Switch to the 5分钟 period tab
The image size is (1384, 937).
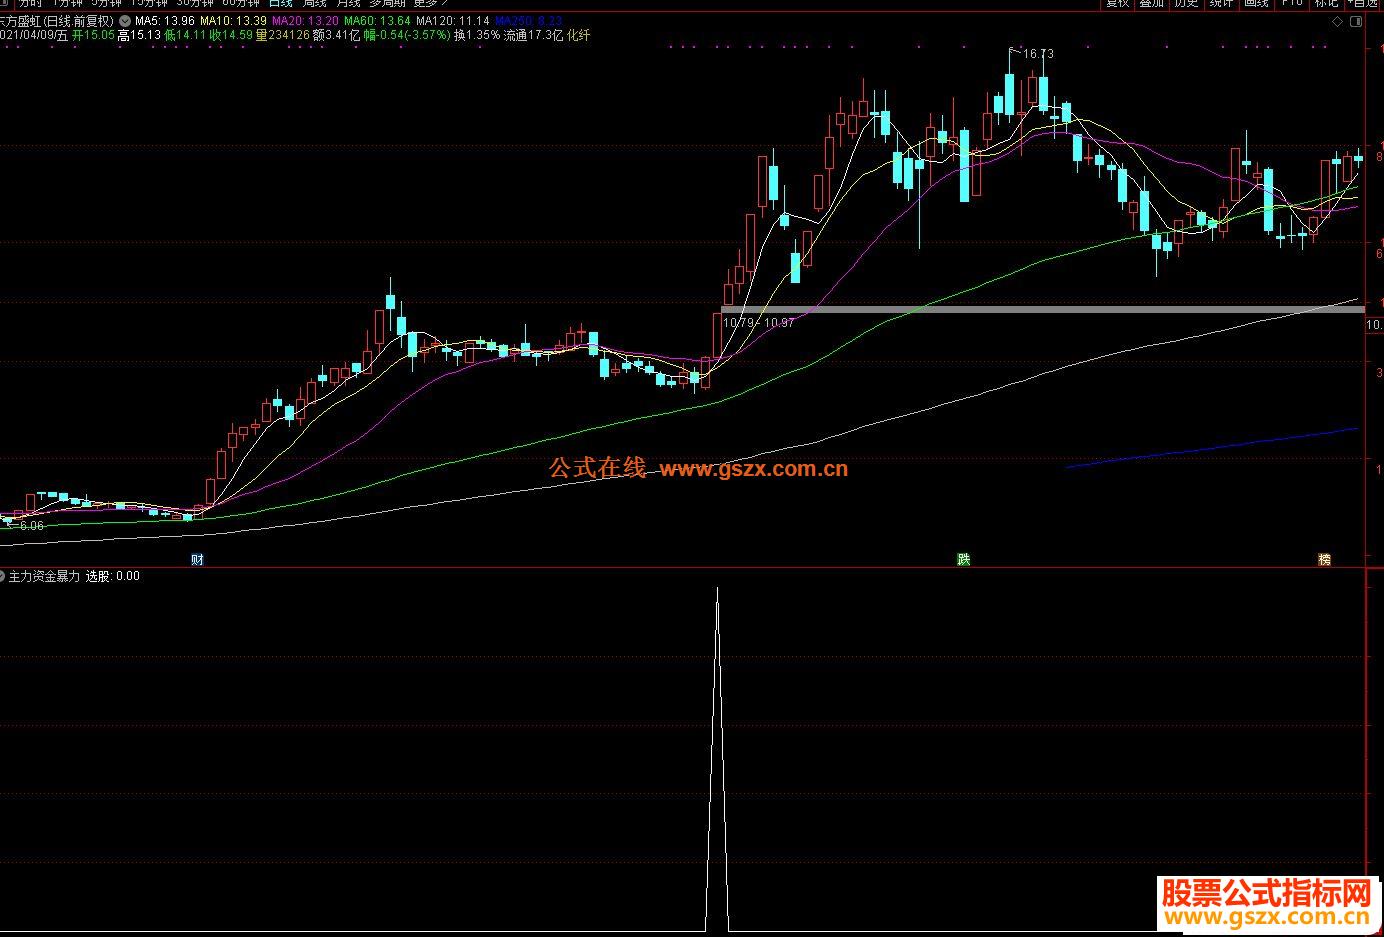[x=107, y=4]
